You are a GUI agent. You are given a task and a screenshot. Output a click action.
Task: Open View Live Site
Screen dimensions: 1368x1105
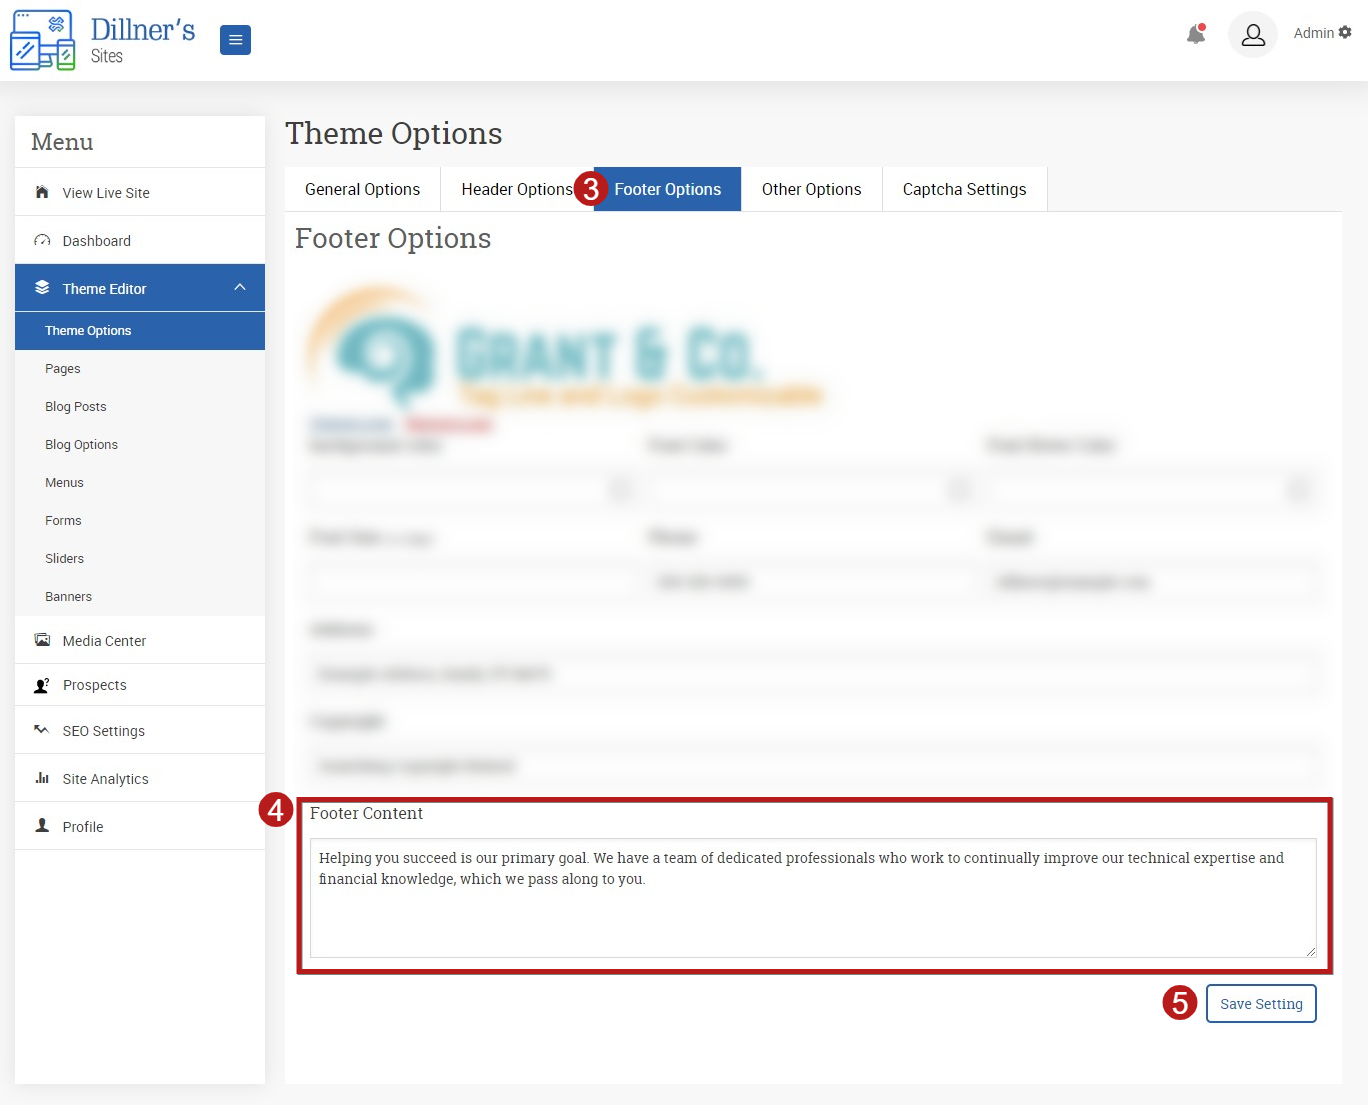140,192
